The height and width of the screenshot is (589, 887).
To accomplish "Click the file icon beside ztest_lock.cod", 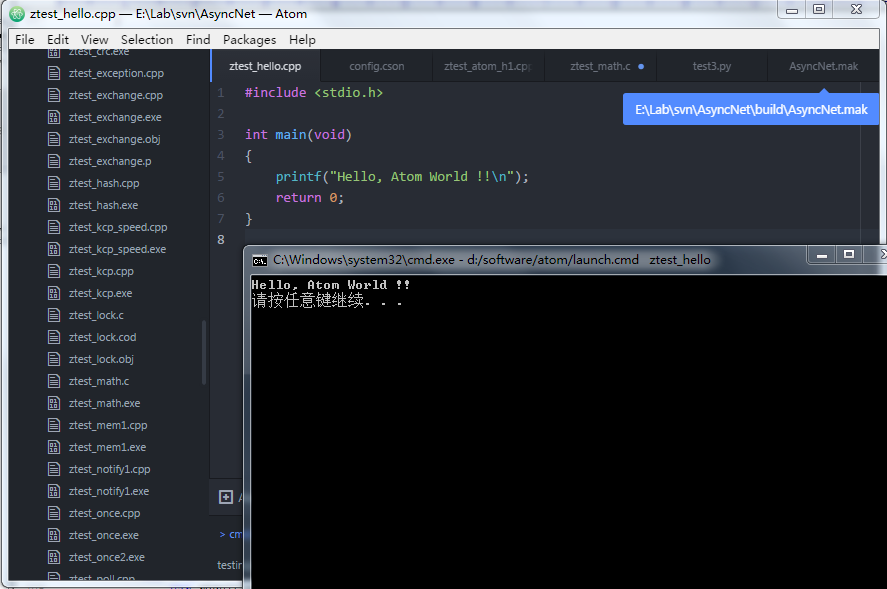I will 54,337.
